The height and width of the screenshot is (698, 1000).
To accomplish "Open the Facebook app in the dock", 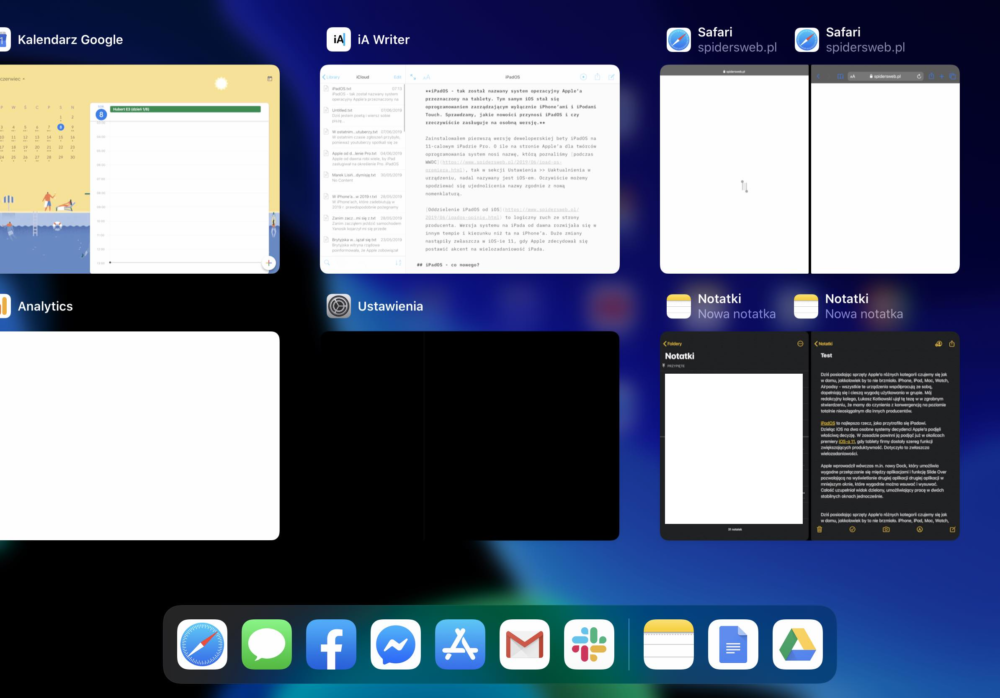I will click(331, 644).
